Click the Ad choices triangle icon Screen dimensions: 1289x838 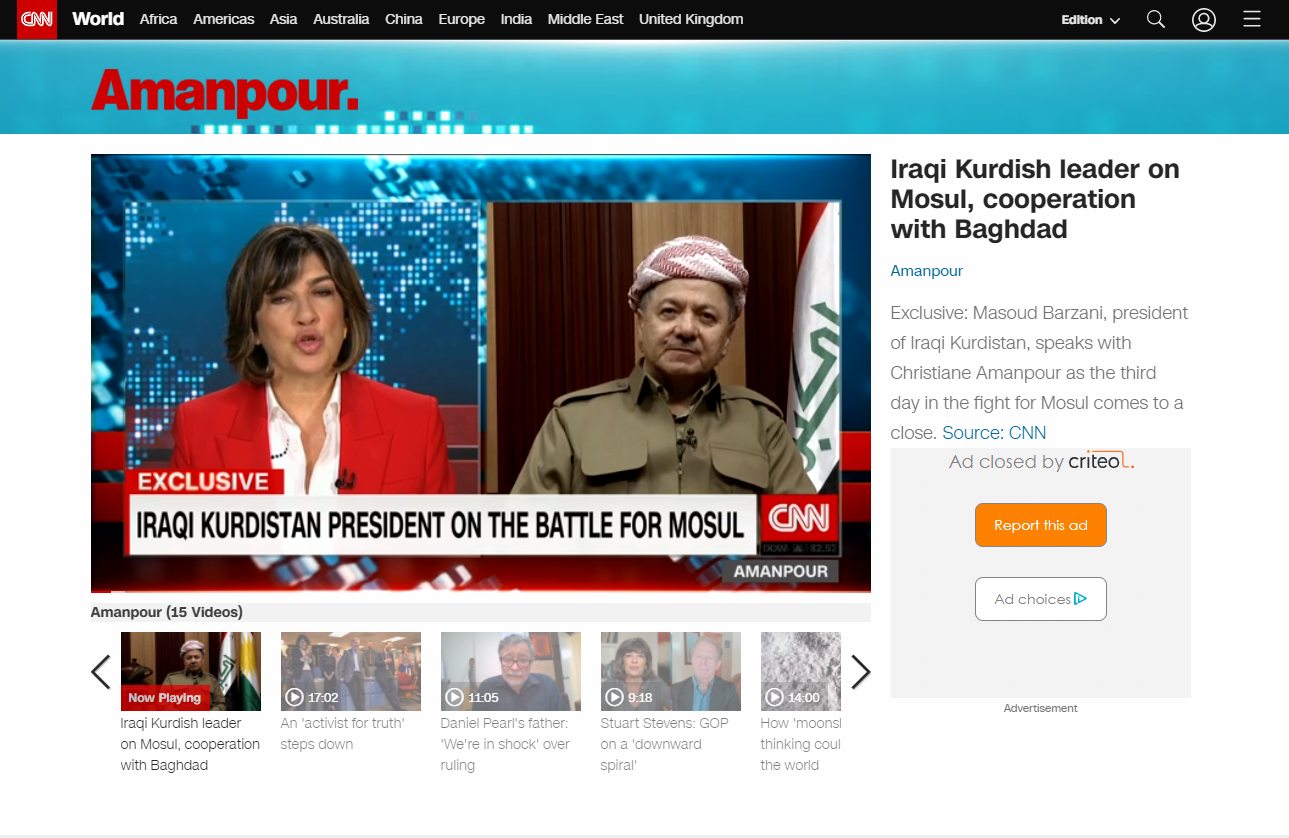click(1080, 599)
